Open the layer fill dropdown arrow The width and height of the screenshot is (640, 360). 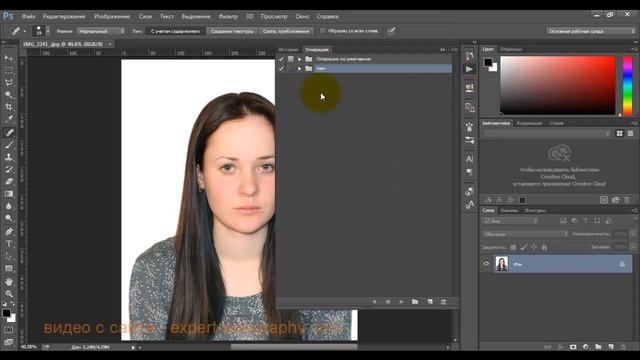click(x=633, y=247)
